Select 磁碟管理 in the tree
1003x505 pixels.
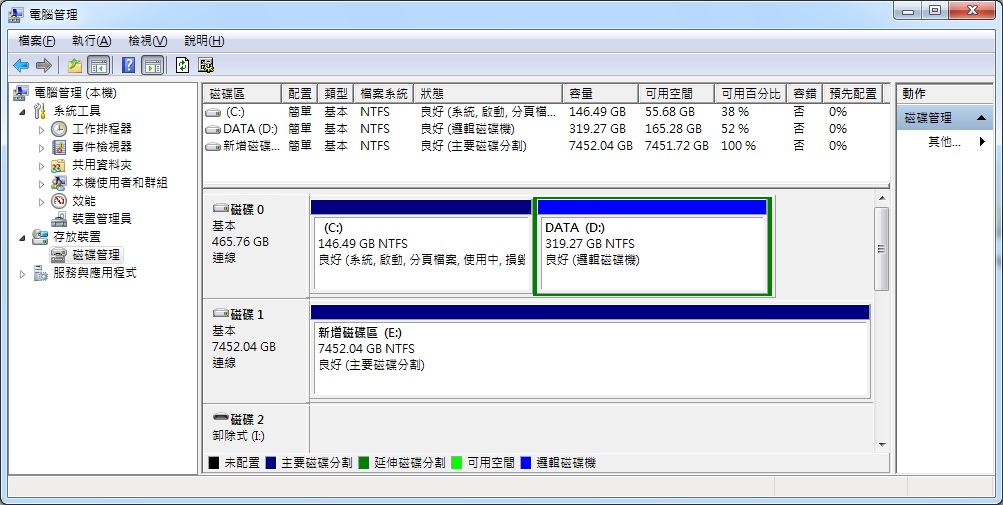point(96,255)
